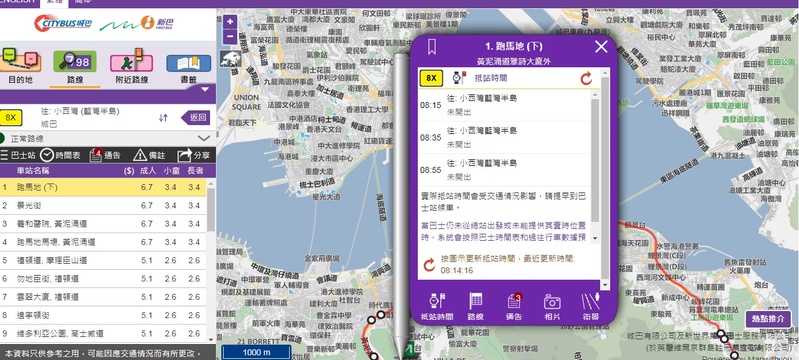
Task: Open the 熱點推介 hot spots button
Action: (768, 319)
